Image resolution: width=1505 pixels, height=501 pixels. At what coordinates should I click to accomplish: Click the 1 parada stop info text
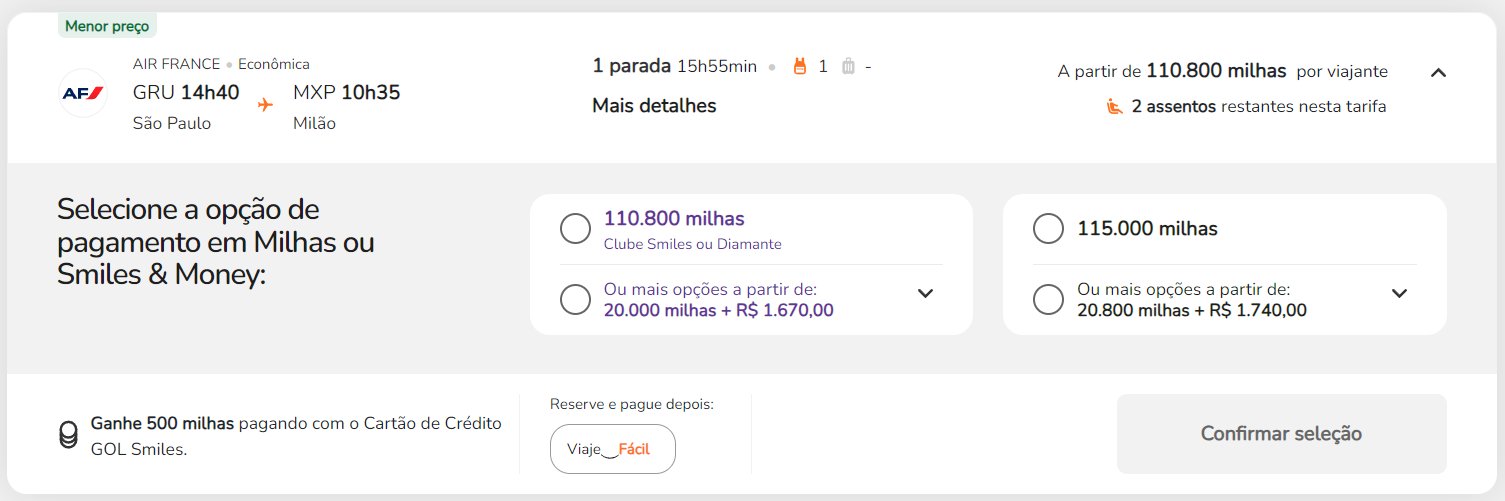[x=631, y=66]
